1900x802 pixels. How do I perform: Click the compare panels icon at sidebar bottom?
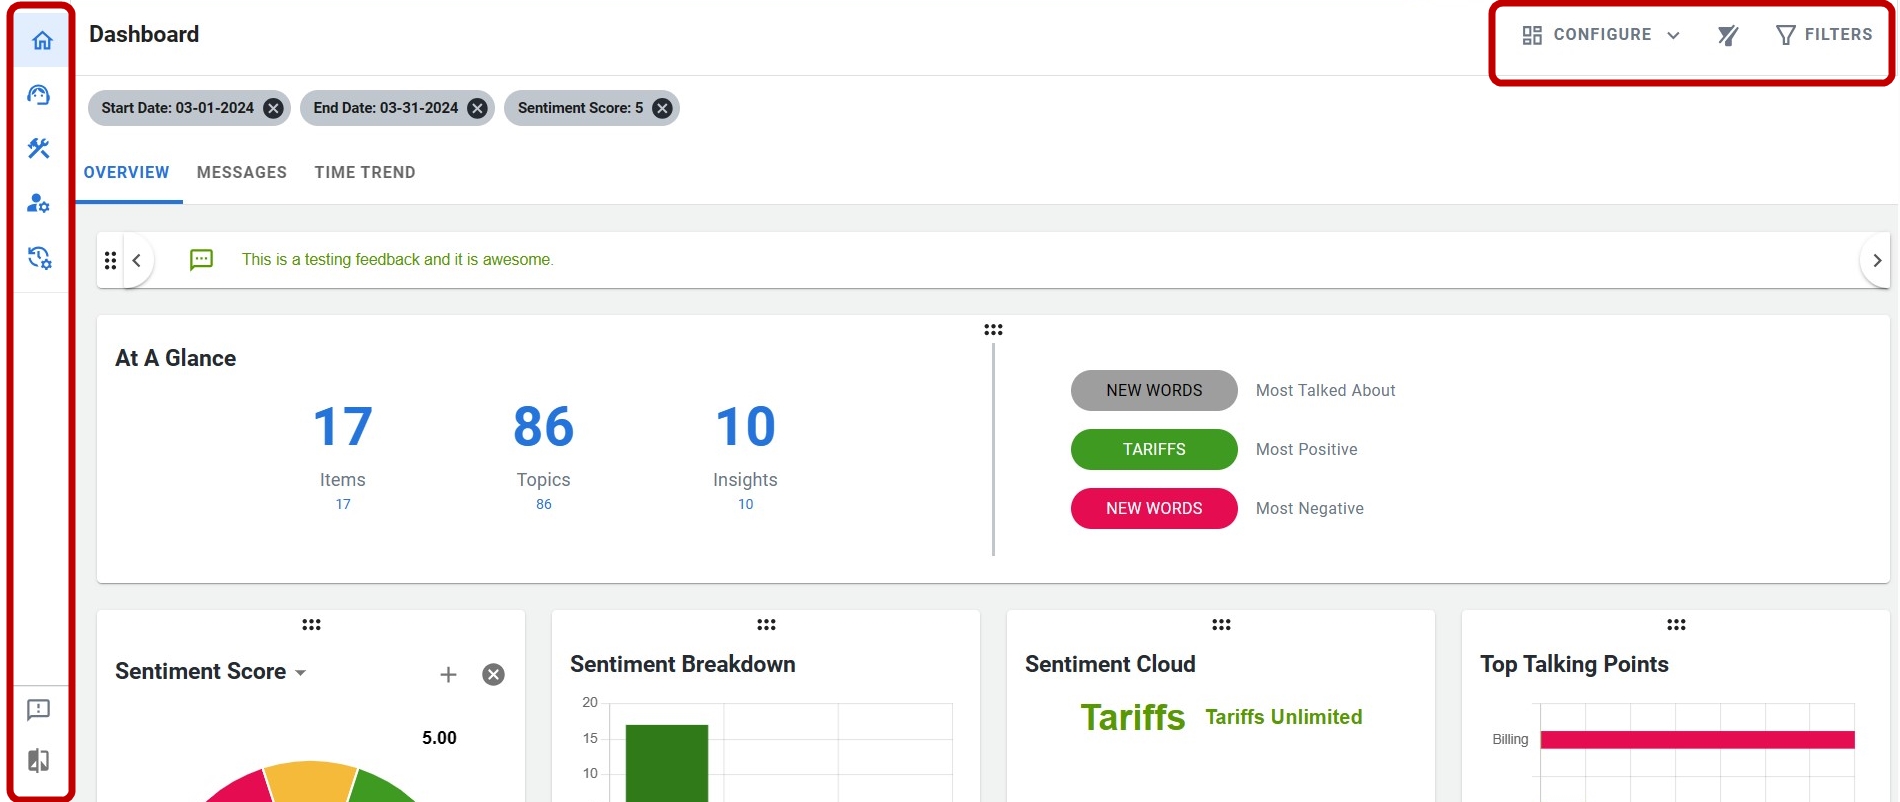(x=39, y=761)
